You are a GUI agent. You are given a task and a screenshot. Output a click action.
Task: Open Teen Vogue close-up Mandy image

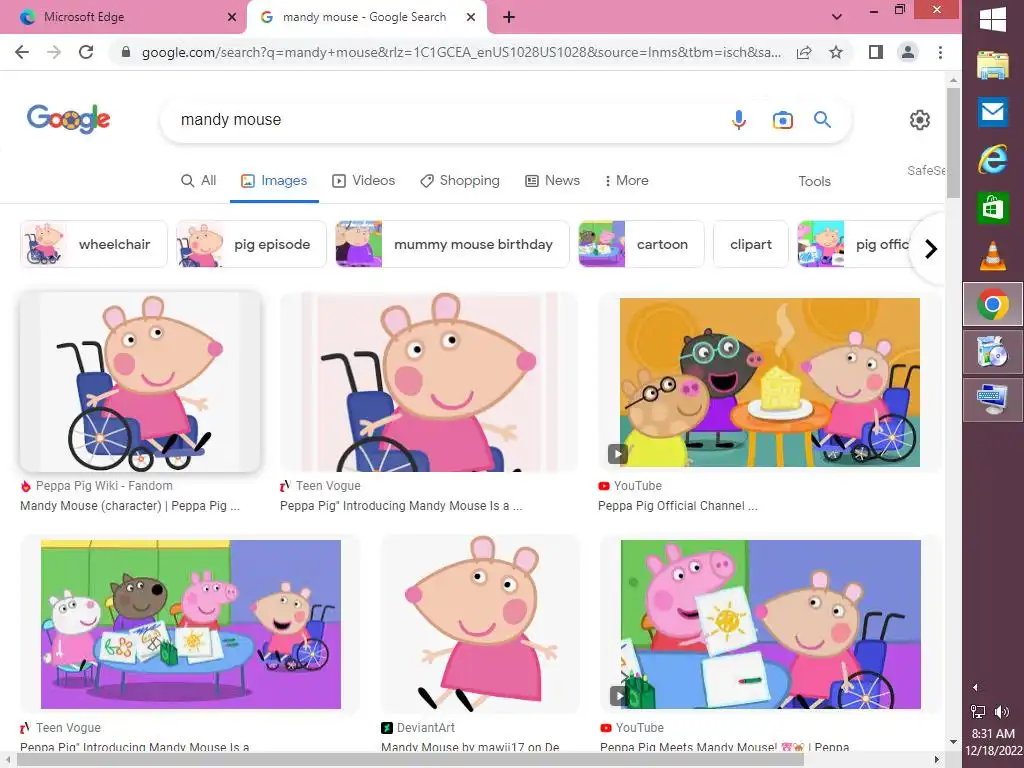coord(429,382)
